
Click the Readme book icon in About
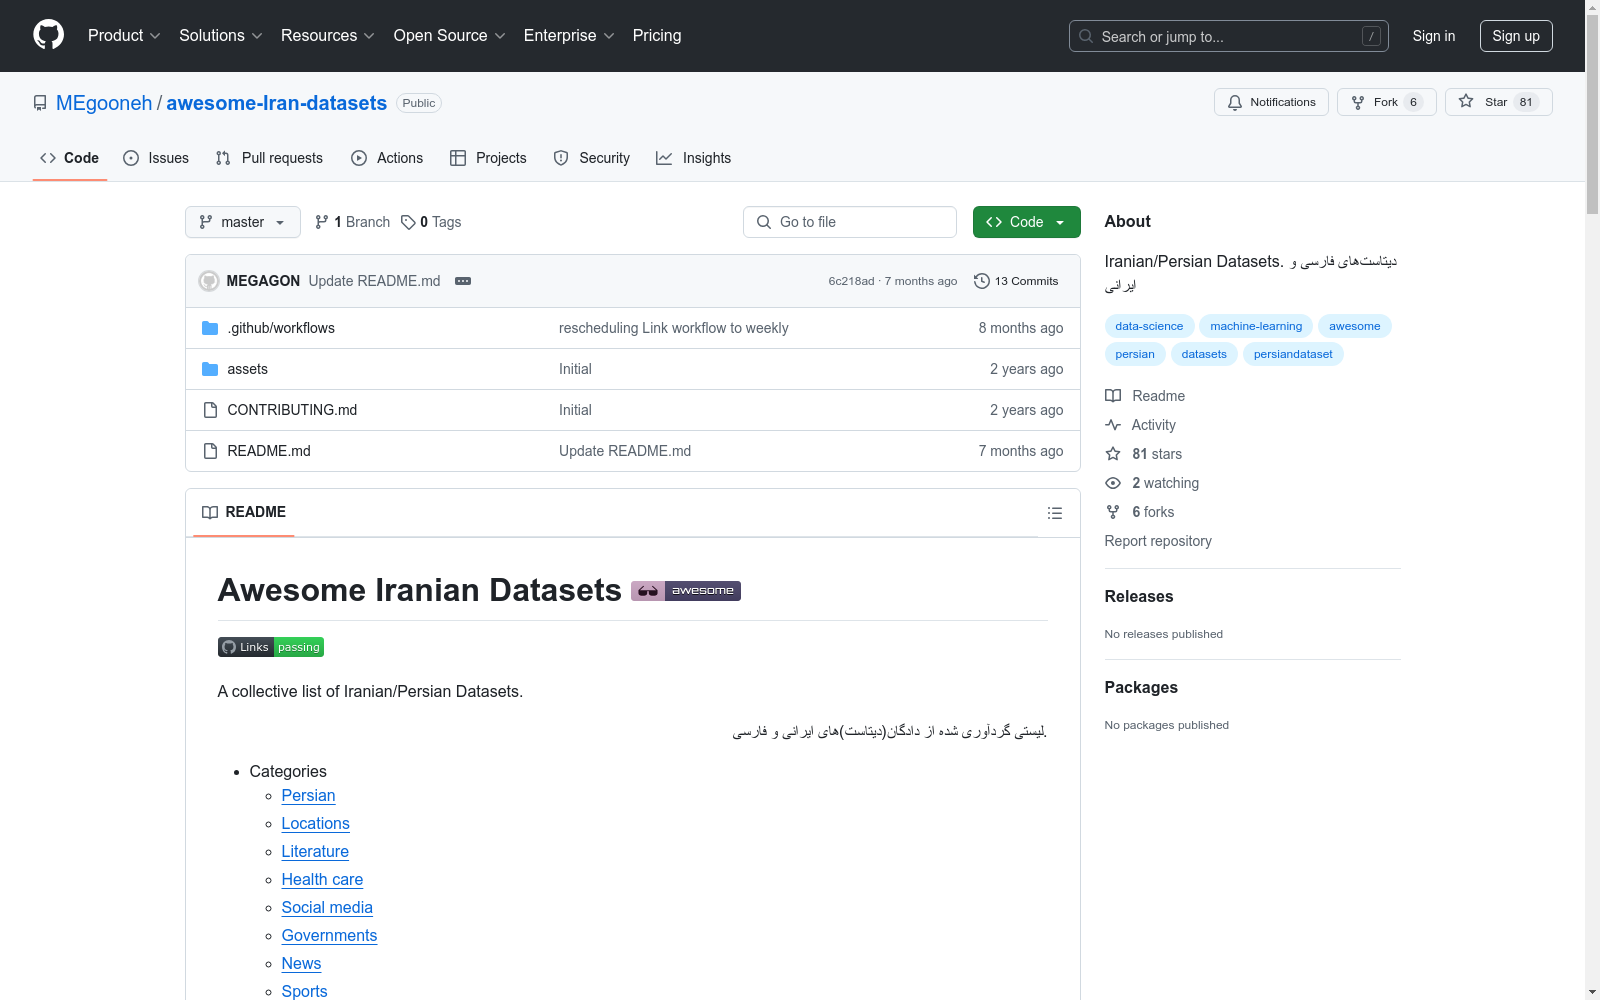1113,396
